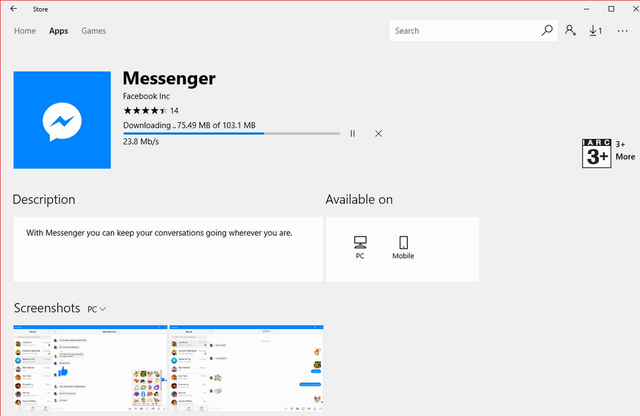The image size is (640, 416).
Task: Click the 23.8 Mb/s download speed
Action: tap(141, 142)
